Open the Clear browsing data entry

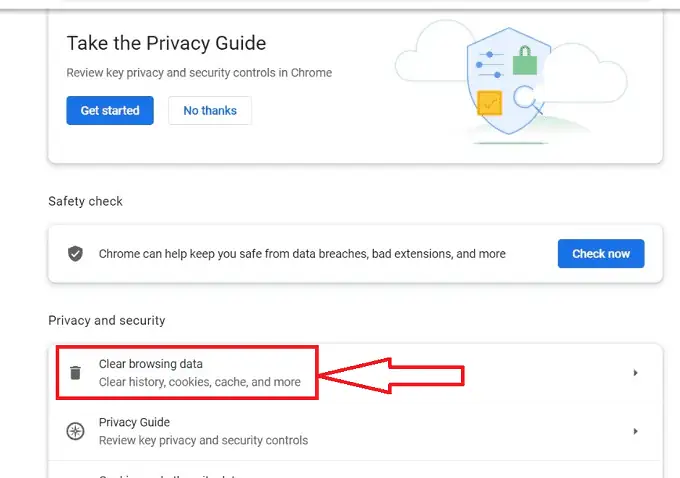tap(151, 364)
